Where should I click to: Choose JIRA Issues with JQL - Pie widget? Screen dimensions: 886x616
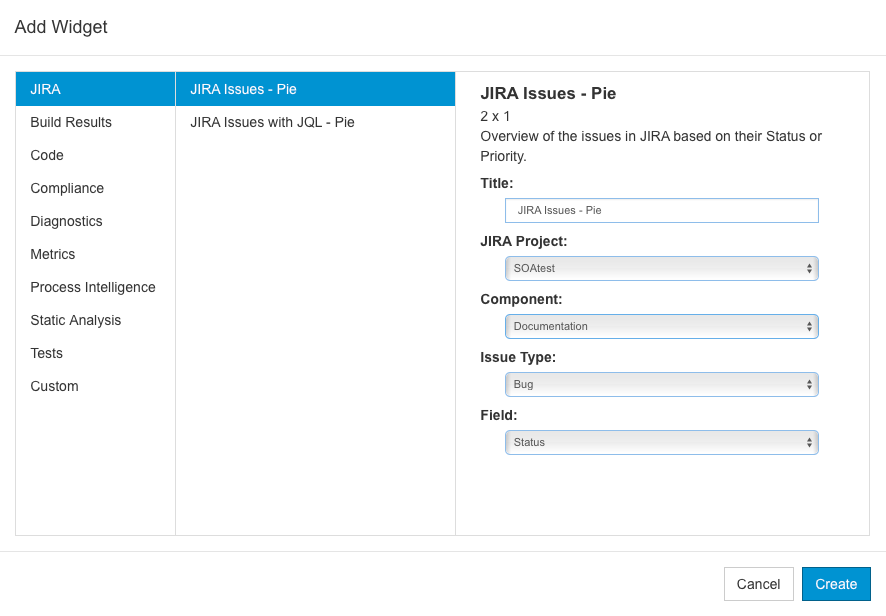[315, 122]
